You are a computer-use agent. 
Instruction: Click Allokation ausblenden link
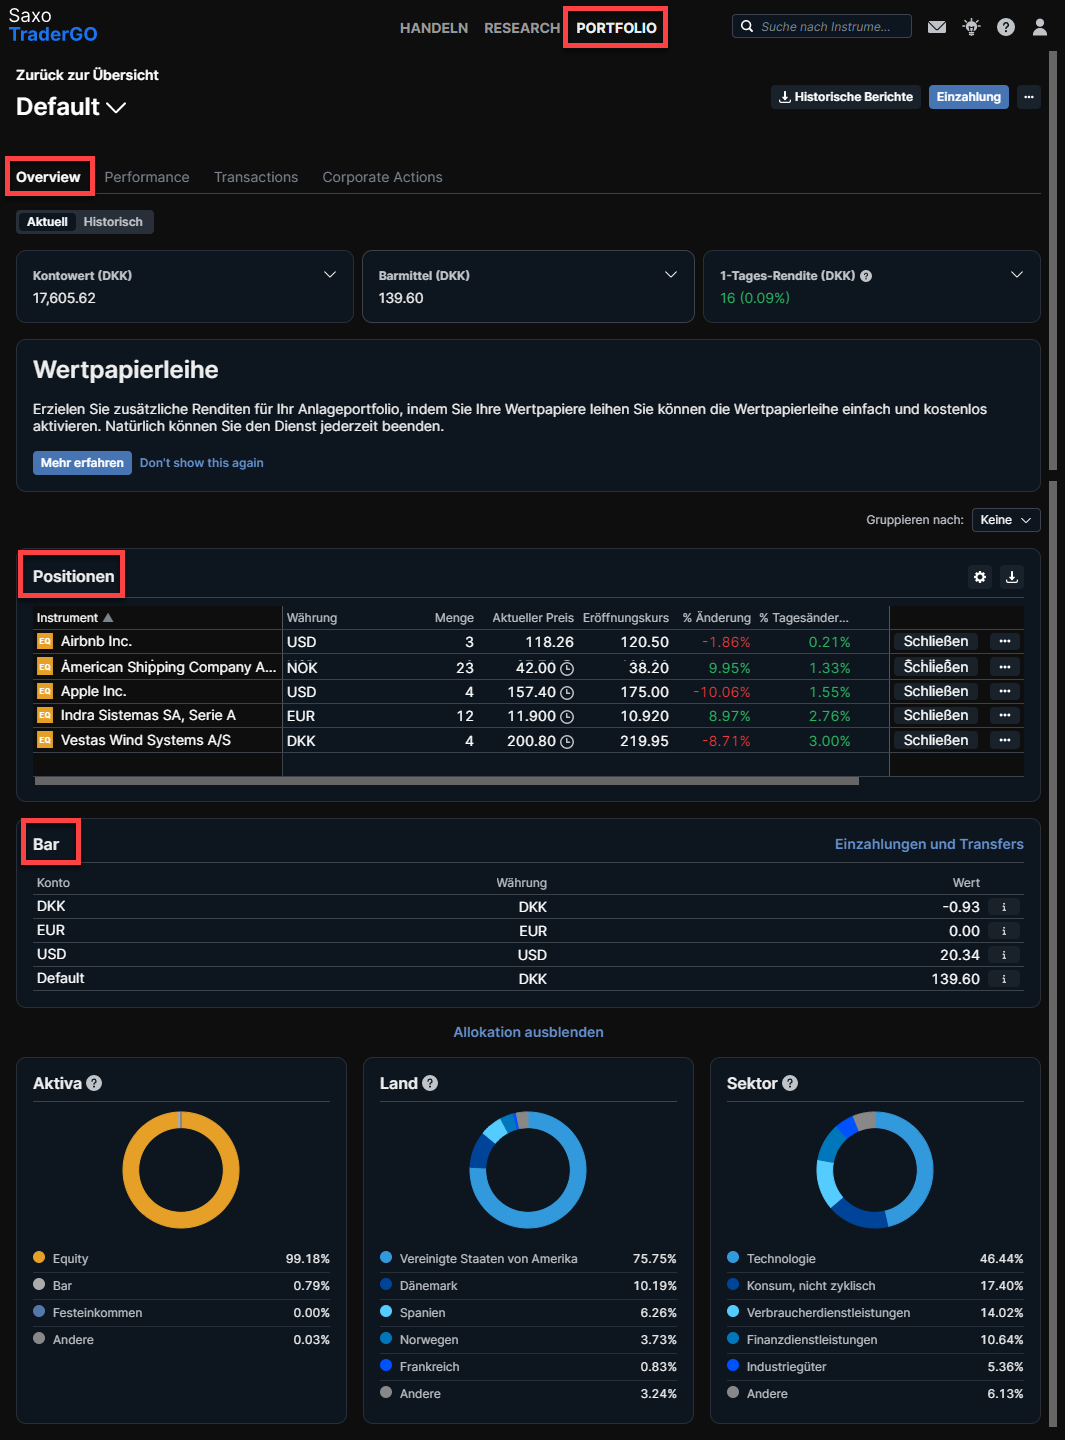(x=528, y=1032)
